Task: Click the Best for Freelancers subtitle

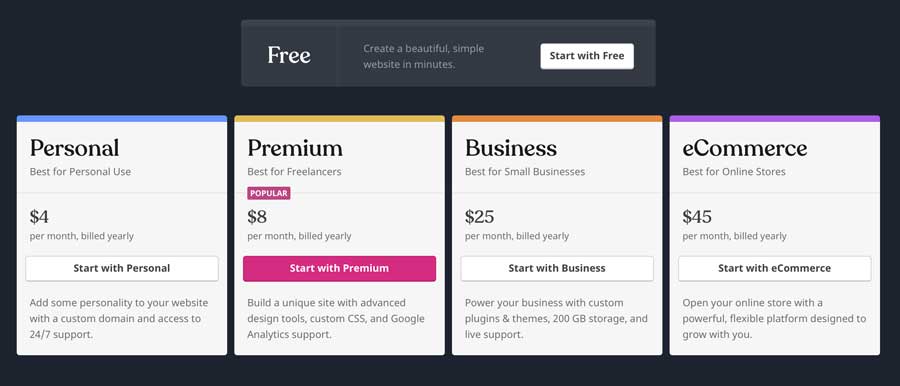Action: click(294, 172)
